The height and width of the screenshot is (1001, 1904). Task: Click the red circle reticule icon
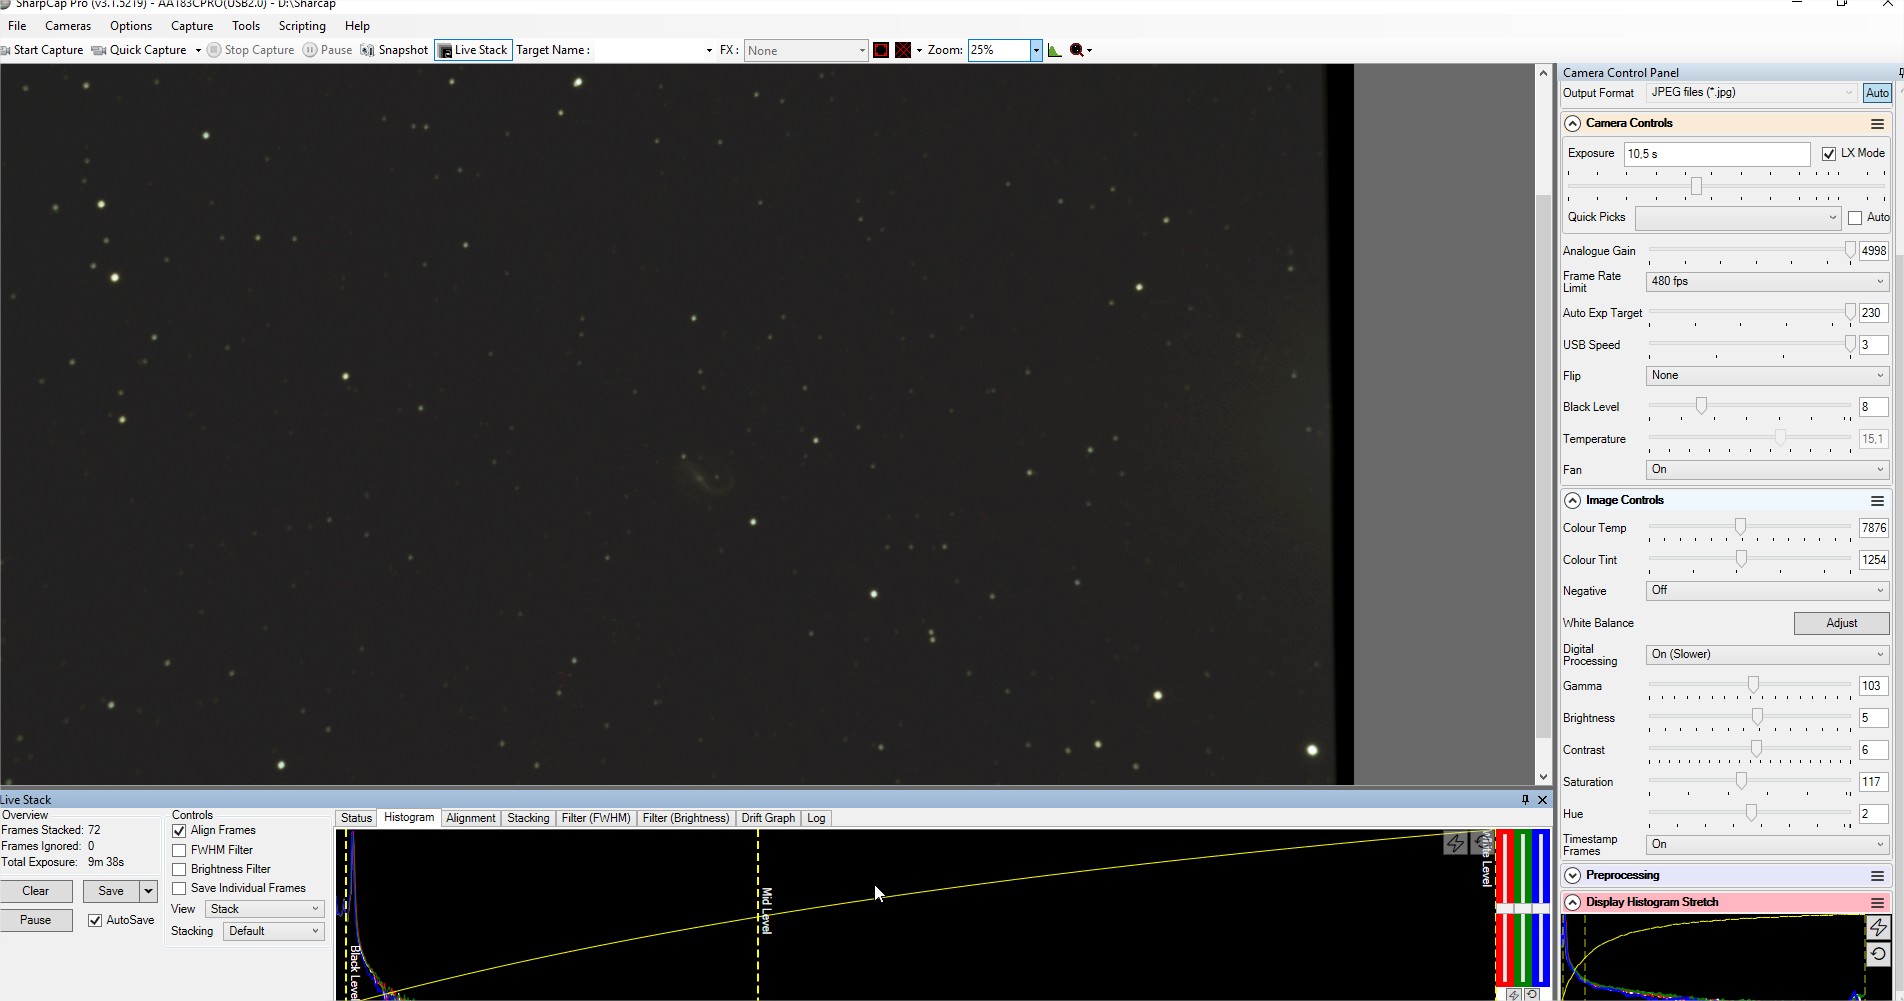pyautogui.click(x=881, y=50)
